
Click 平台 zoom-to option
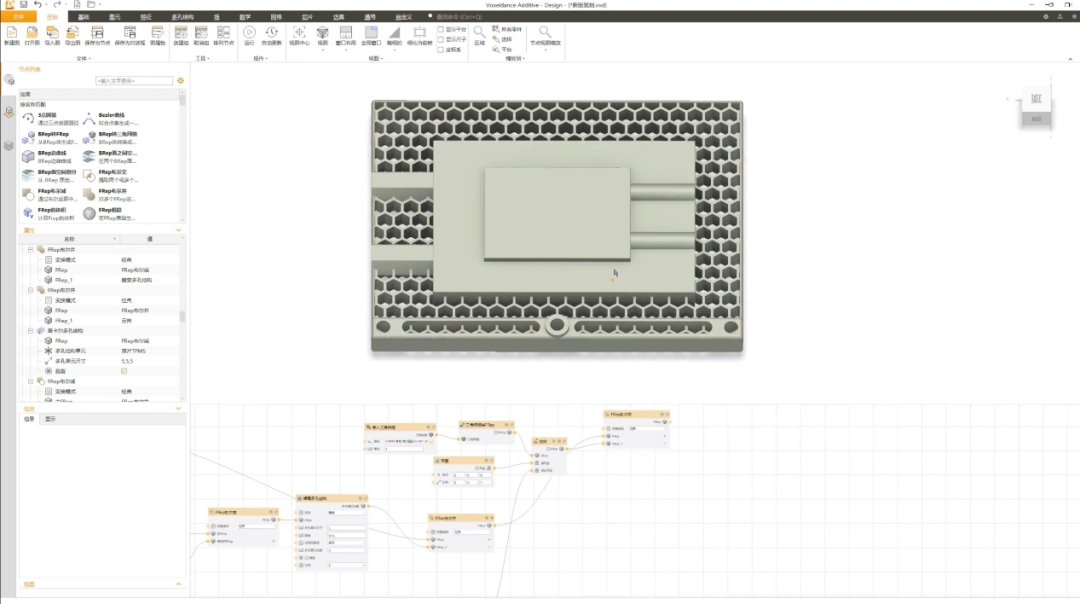pos(503,50)
